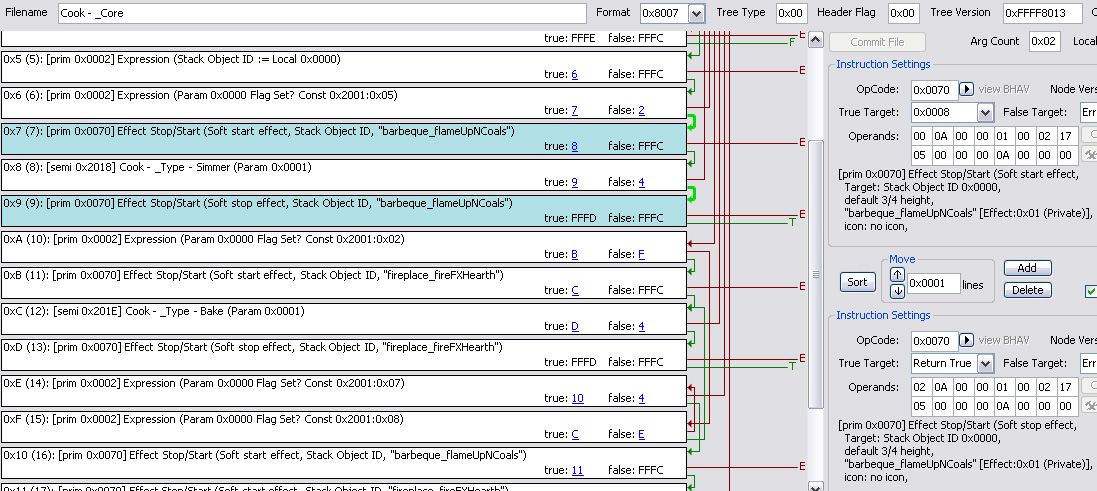
Task: Open the Format dropdown showing 0x8007
Action: coord(696,13)
